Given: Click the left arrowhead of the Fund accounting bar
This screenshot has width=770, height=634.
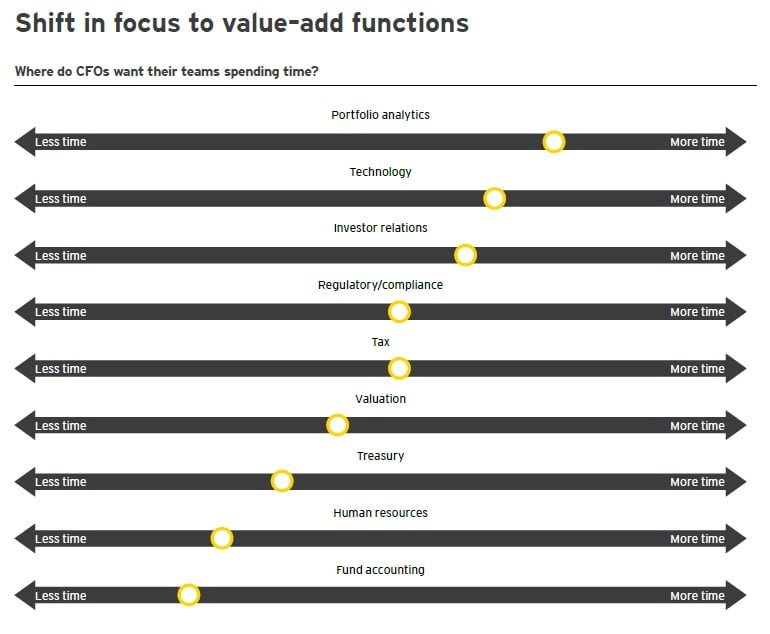Looking at the screenshot, I should pos(24,596).
